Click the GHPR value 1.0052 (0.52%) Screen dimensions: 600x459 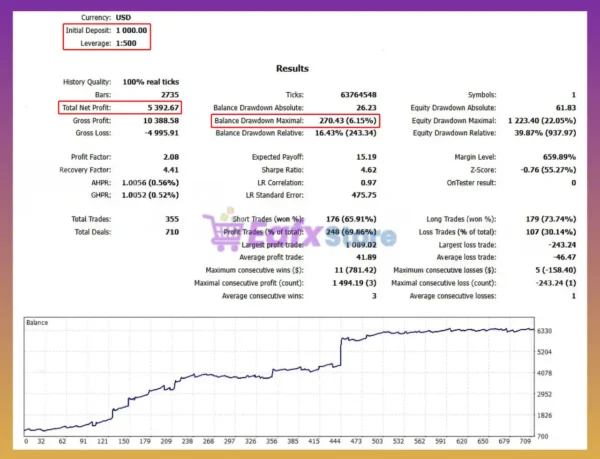[150, 195]
